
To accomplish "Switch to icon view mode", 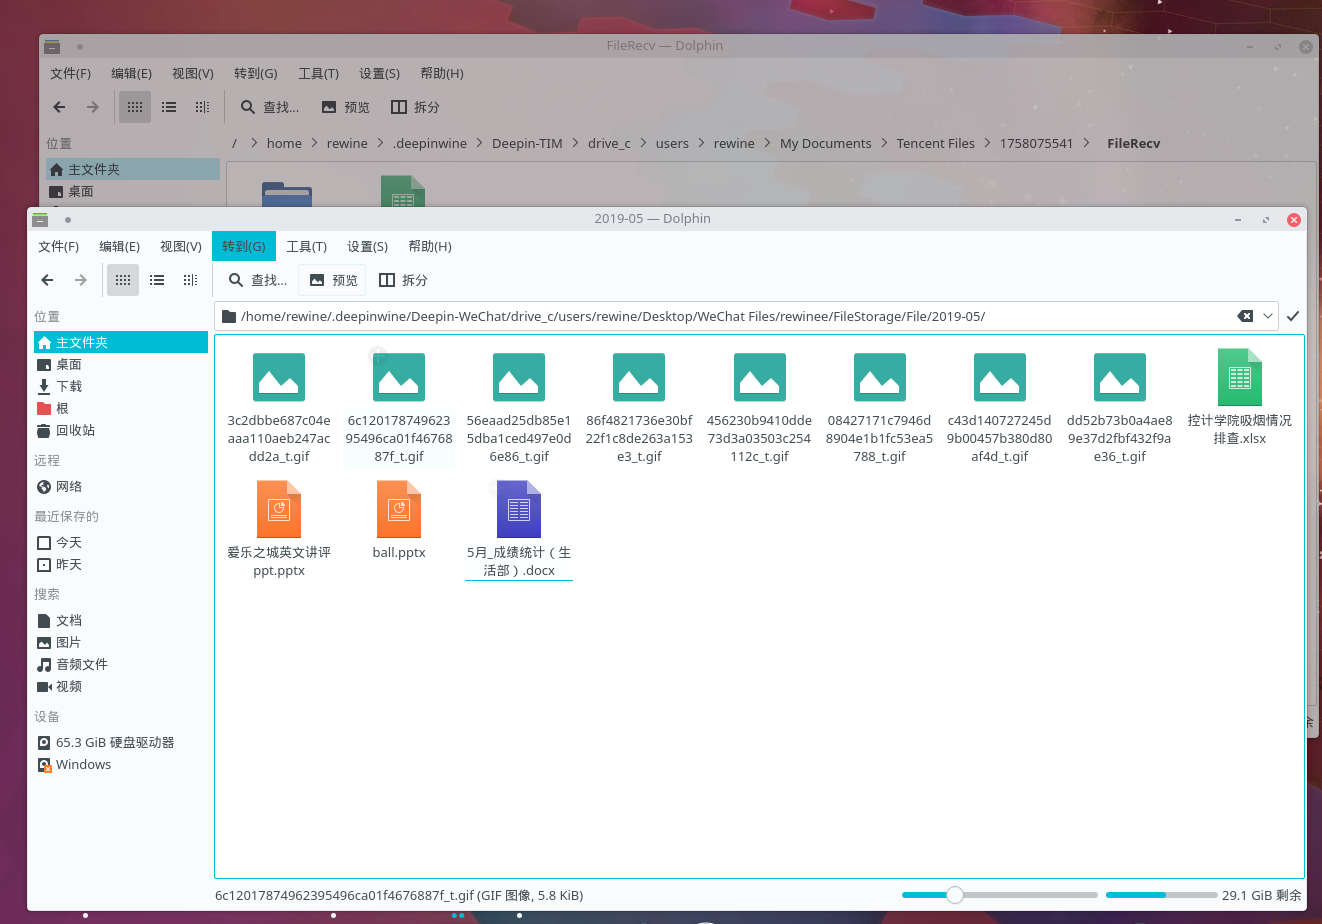I will click(x=122, y=280).
